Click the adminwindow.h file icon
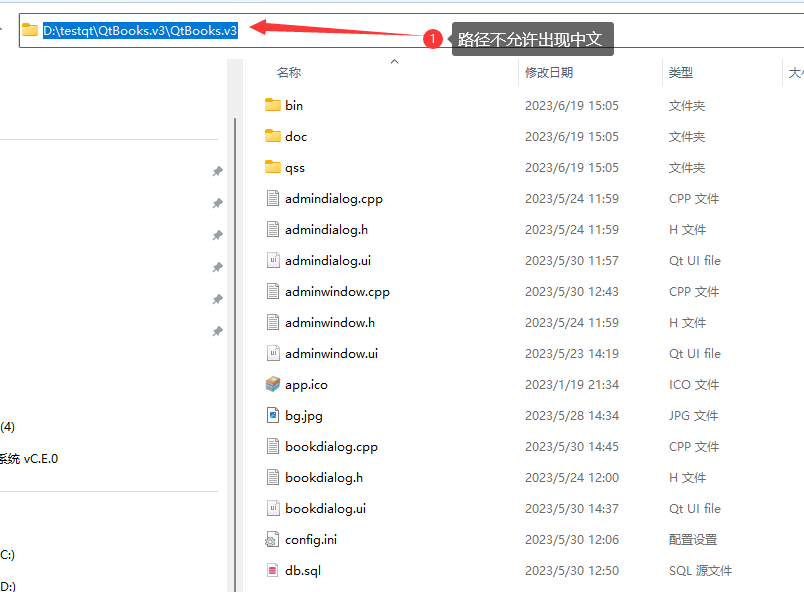Viewport: 804px width, 592px height. (x=273, y=322)
